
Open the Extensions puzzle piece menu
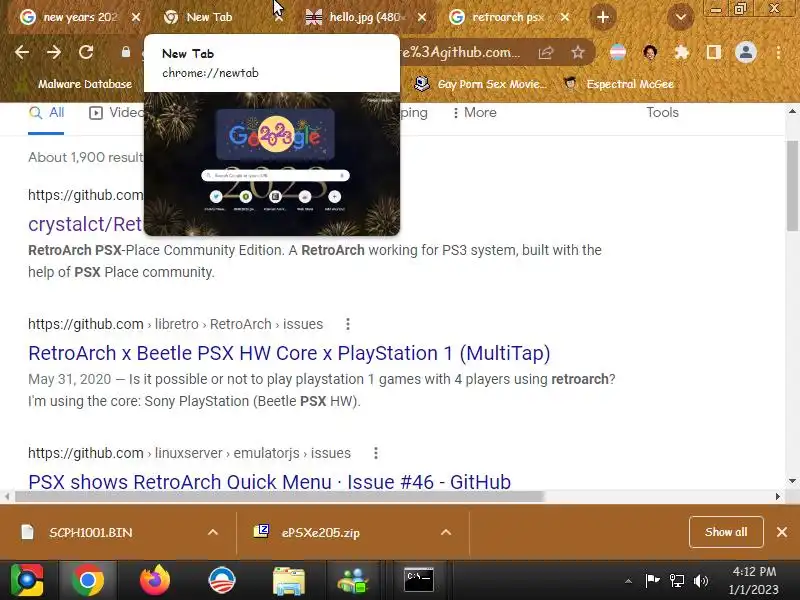coord(682,52)
